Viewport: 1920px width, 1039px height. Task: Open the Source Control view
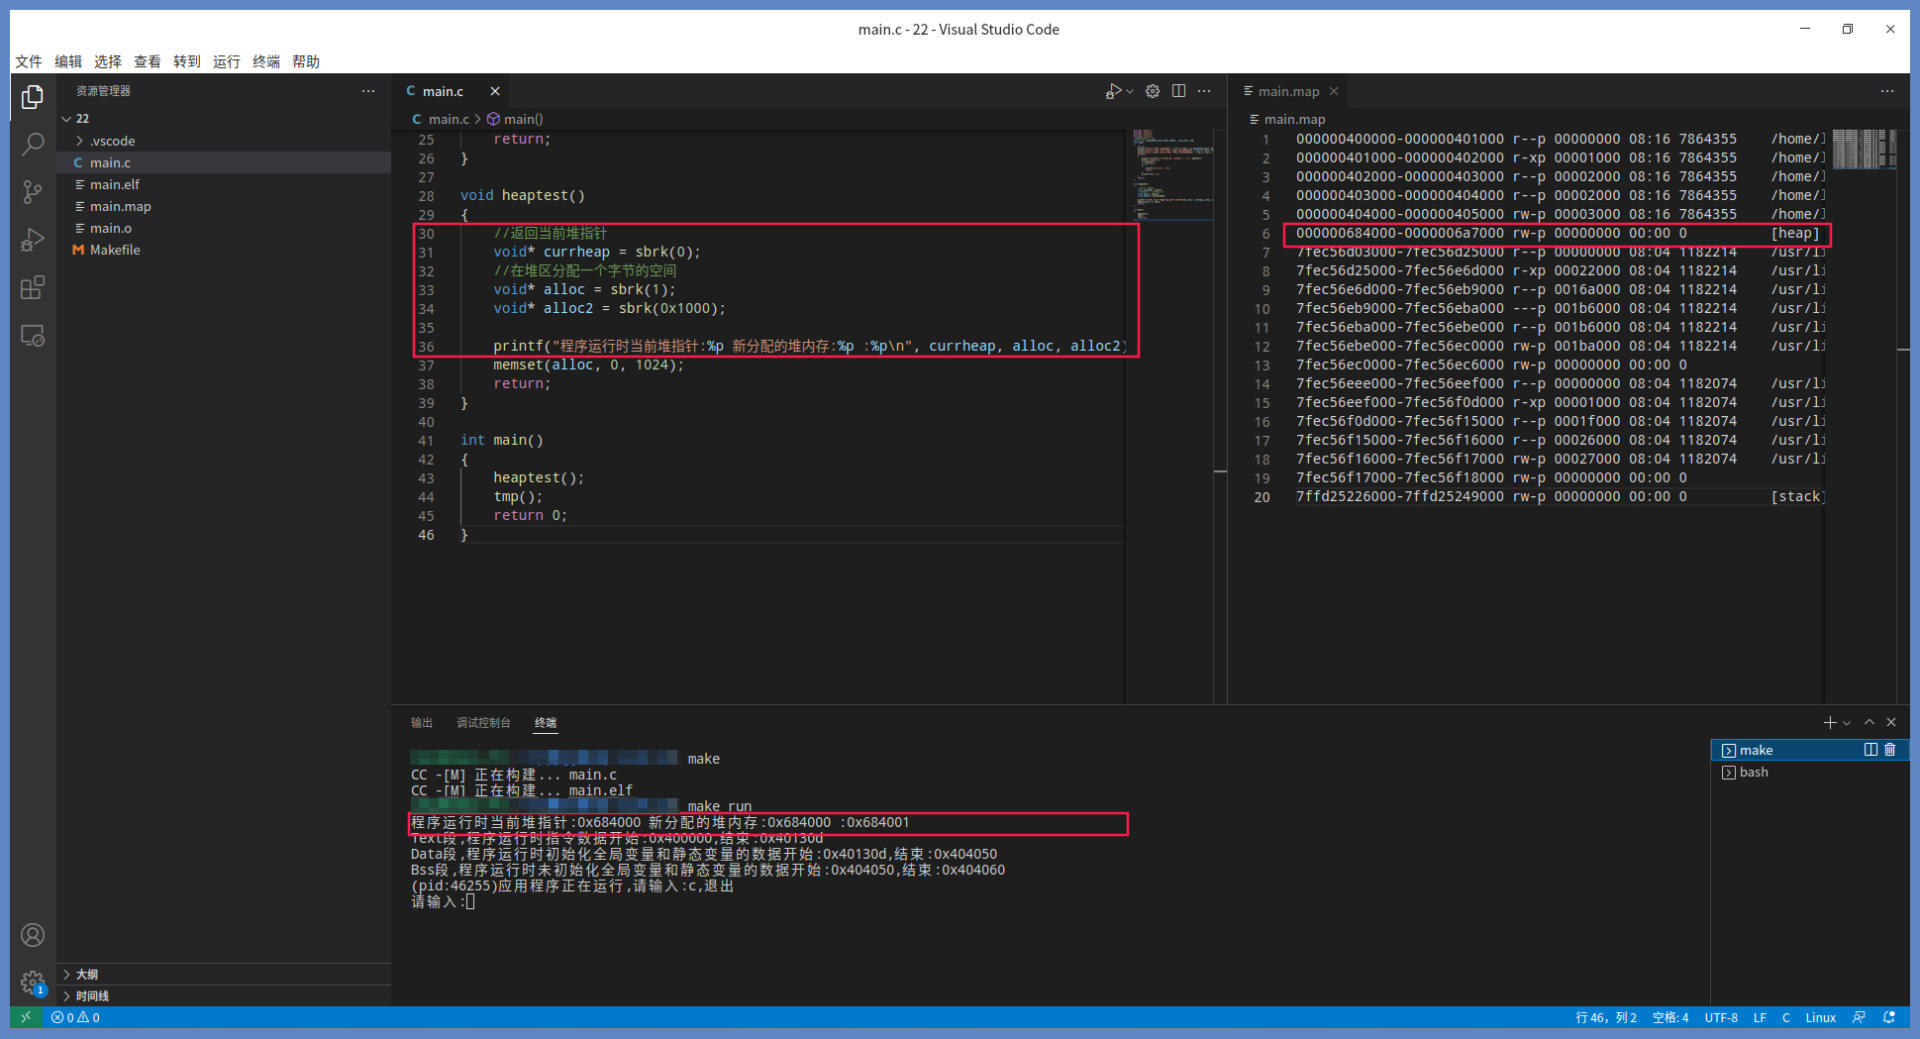click(x=33, y=192)
